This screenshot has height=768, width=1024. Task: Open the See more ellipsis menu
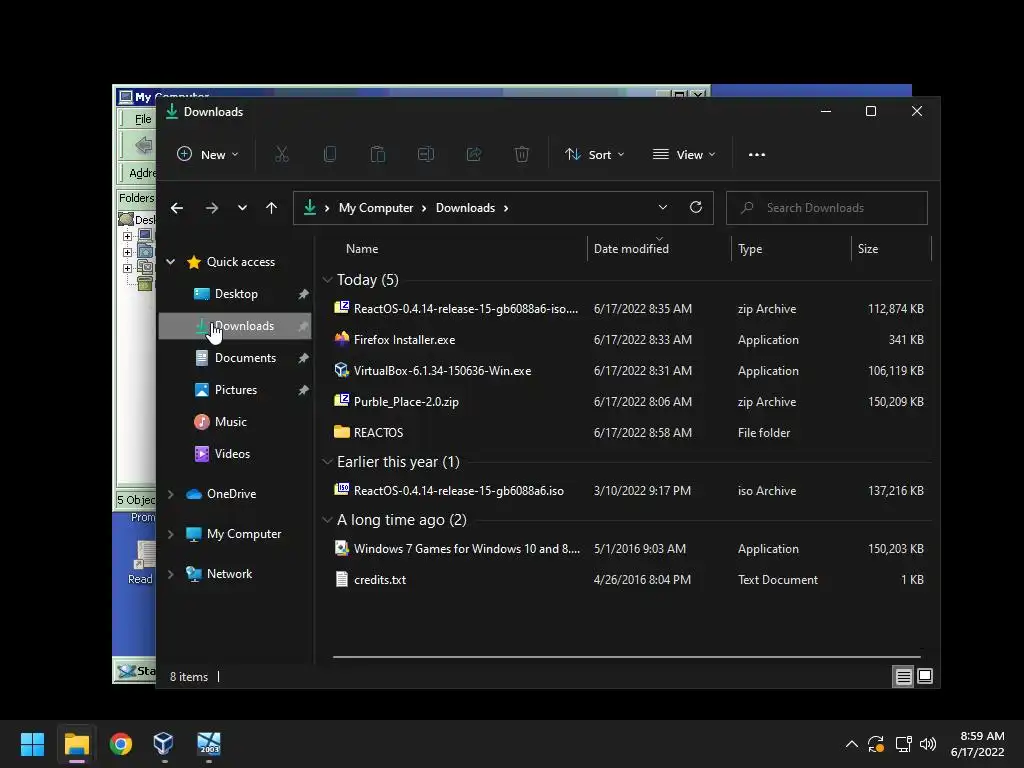[757, 155]
